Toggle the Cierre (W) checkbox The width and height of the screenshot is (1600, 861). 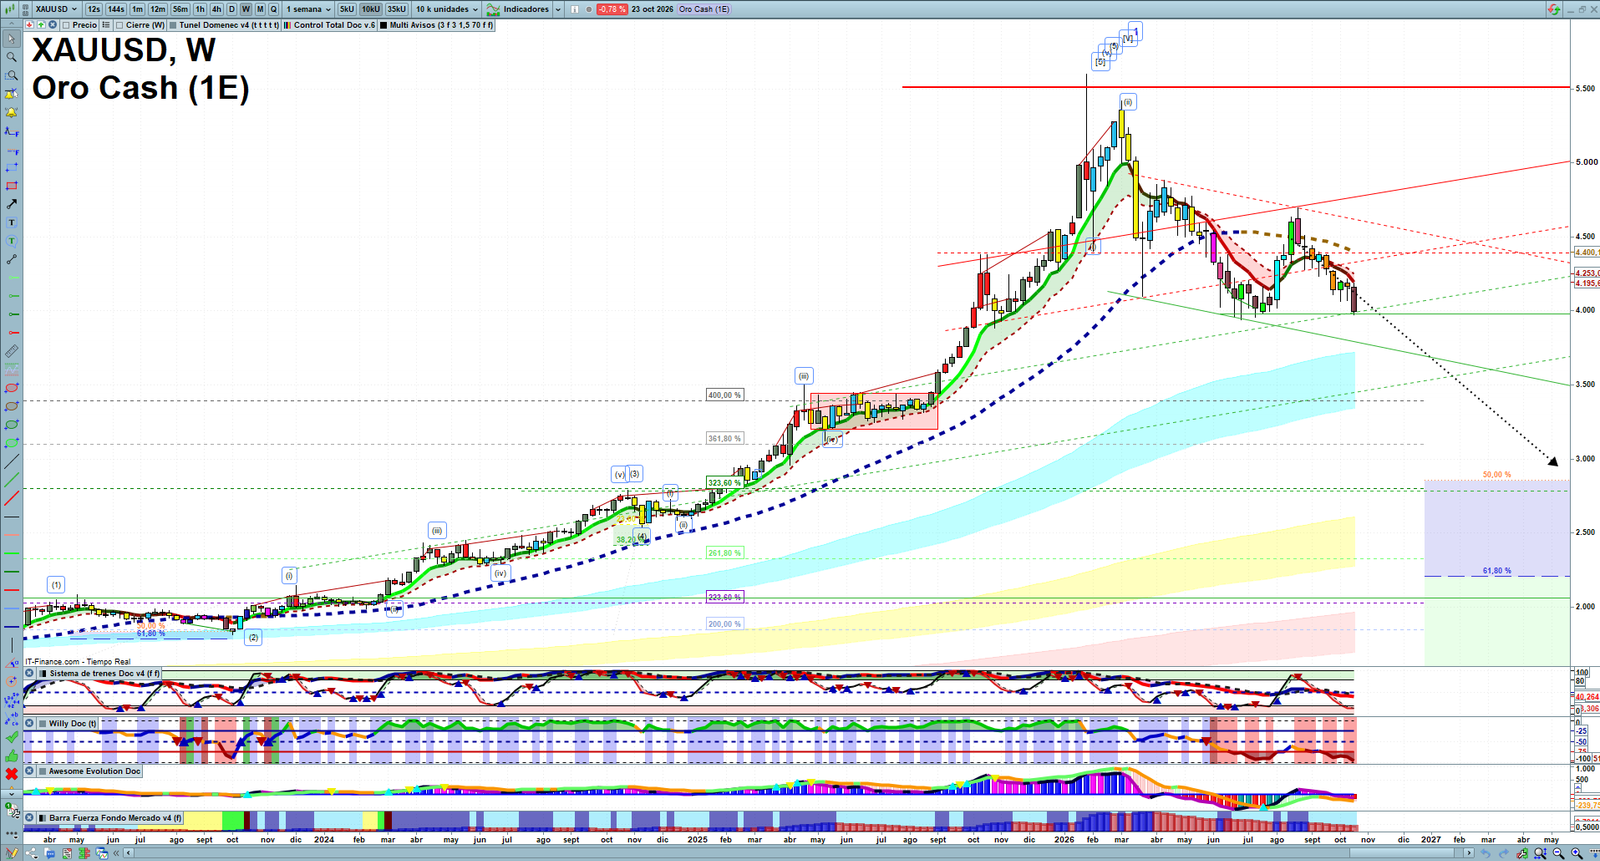click(119, 25)
